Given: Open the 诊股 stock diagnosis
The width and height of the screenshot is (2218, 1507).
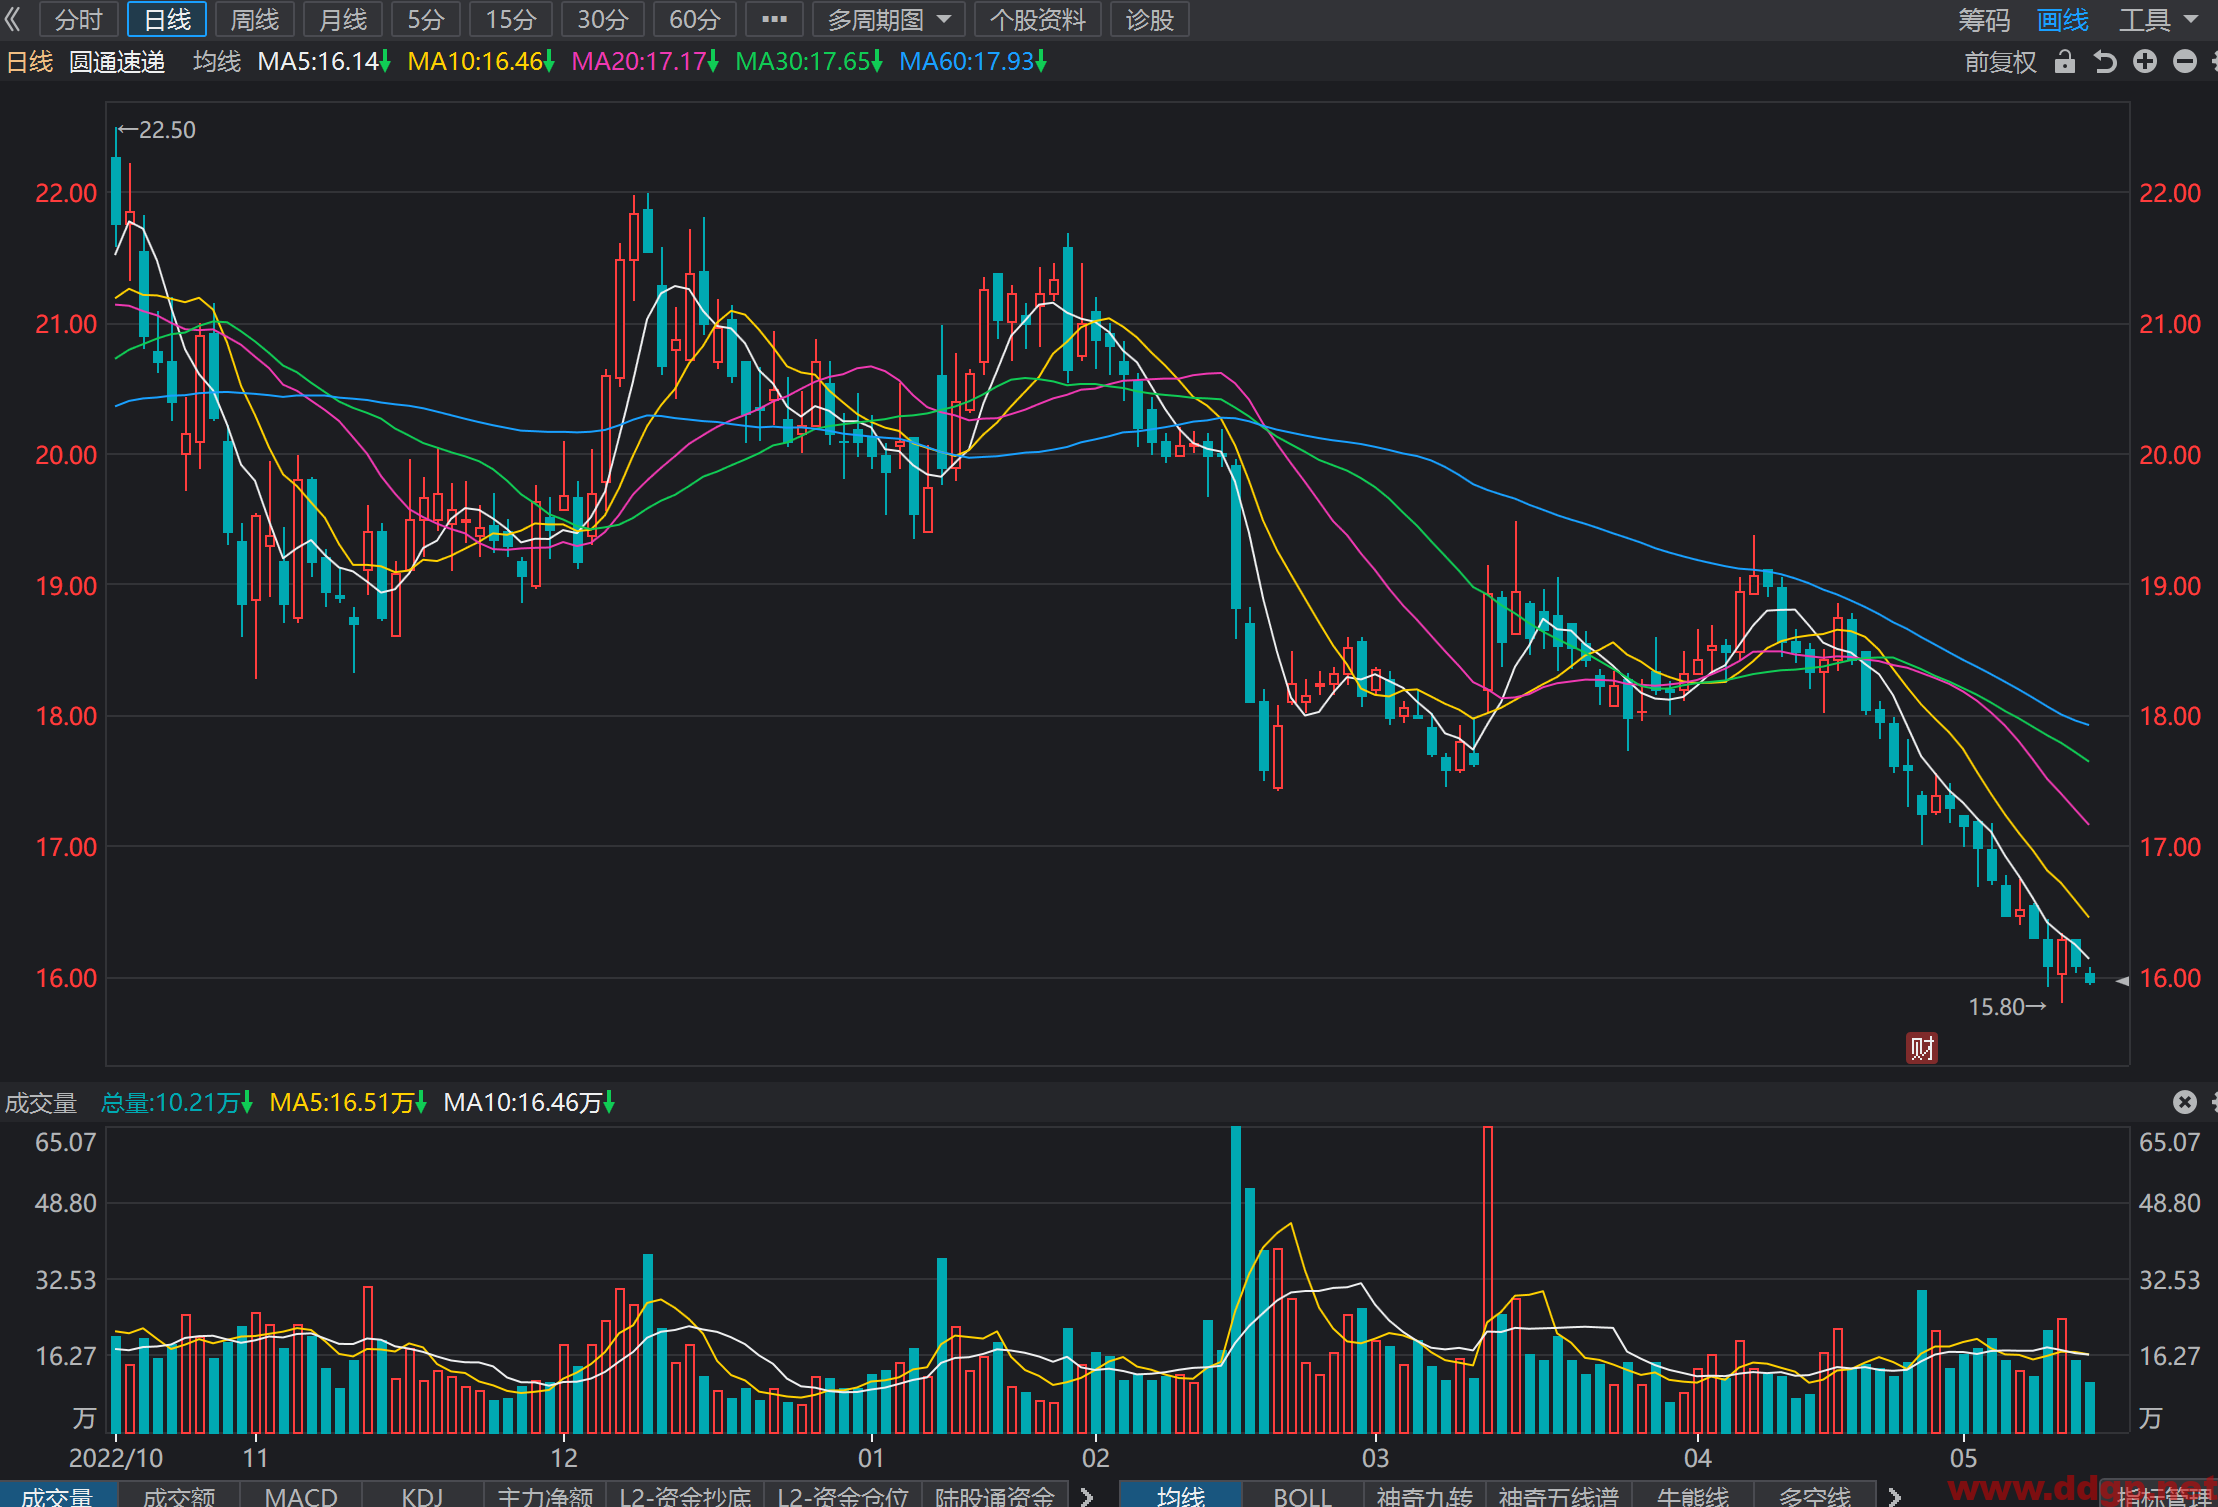Looking at the screenshot, I should tap(1150, 19).
